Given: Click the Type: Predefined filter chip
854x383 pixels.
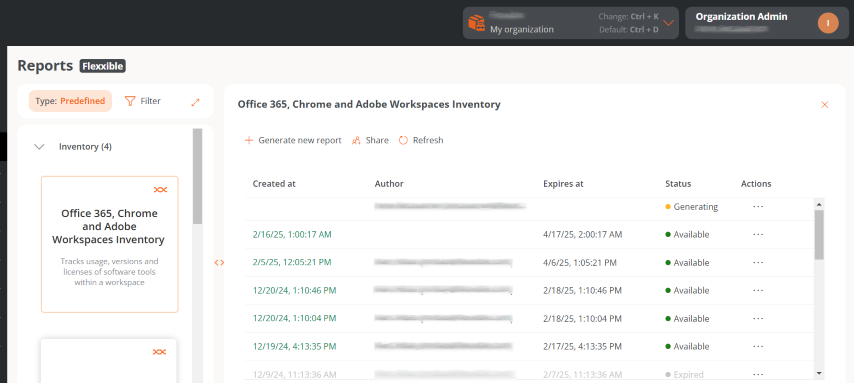Looking at the screenshot, I should (x=70, y=101).
